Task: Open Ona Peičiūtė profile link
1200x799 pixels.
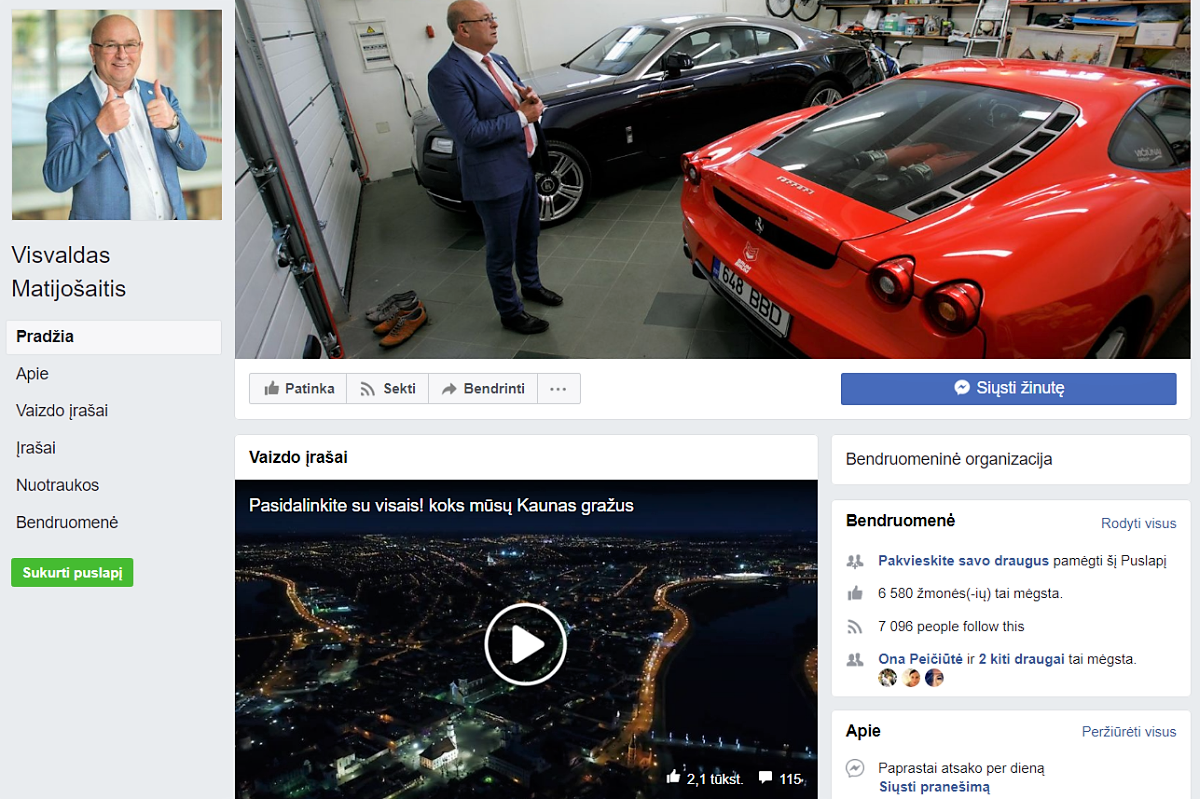Action: [x=920, y=659]
